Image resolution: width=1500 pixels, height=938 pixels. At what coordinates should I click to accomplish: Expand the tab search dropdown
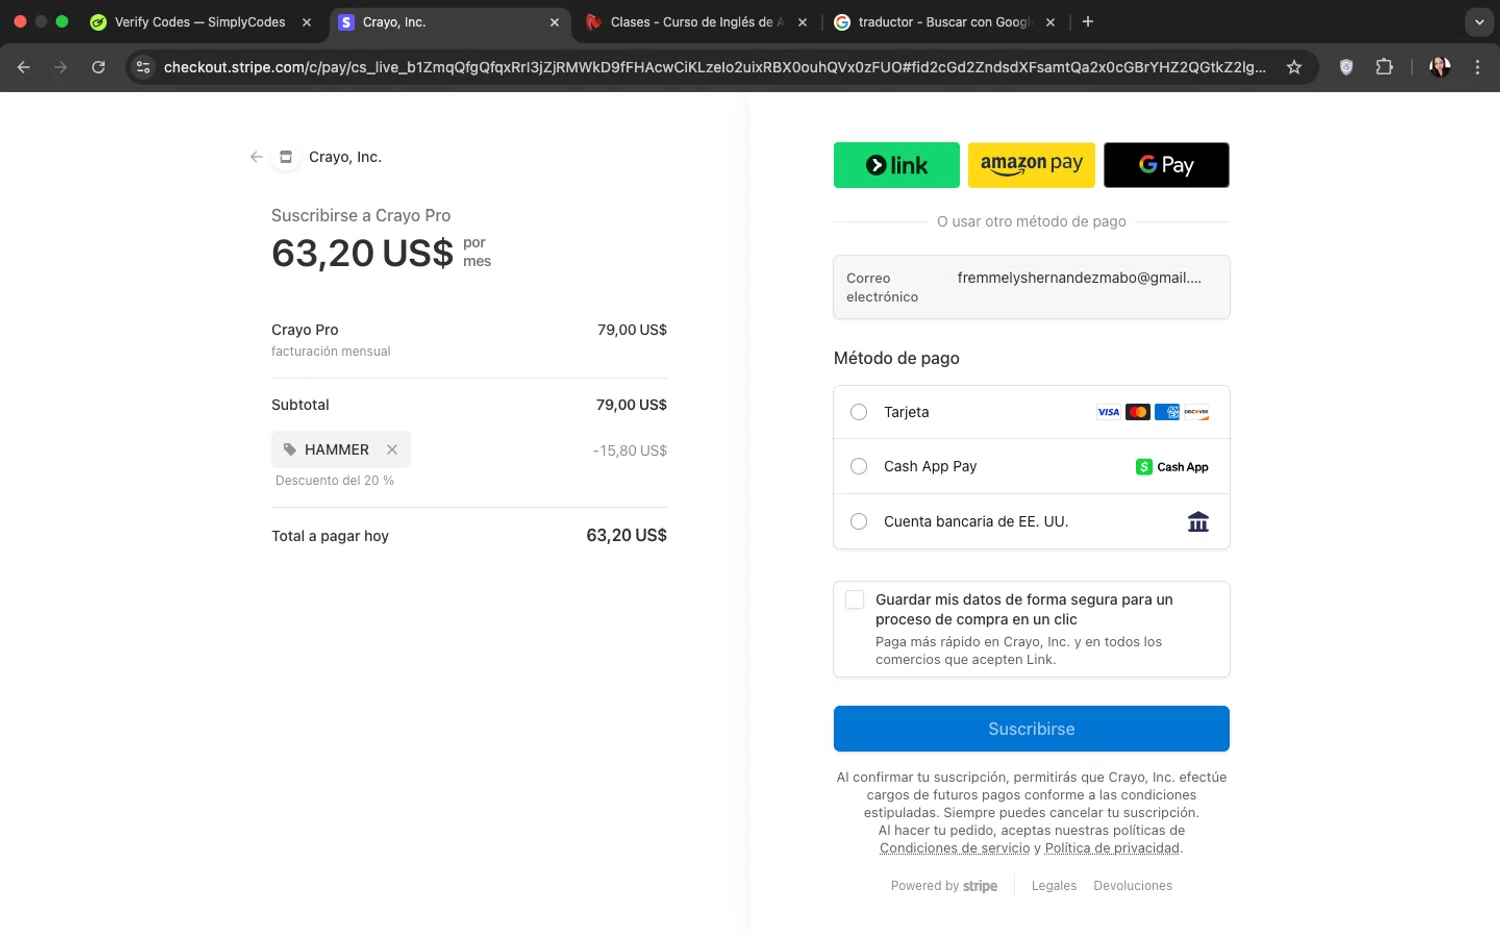(1479, 22)
